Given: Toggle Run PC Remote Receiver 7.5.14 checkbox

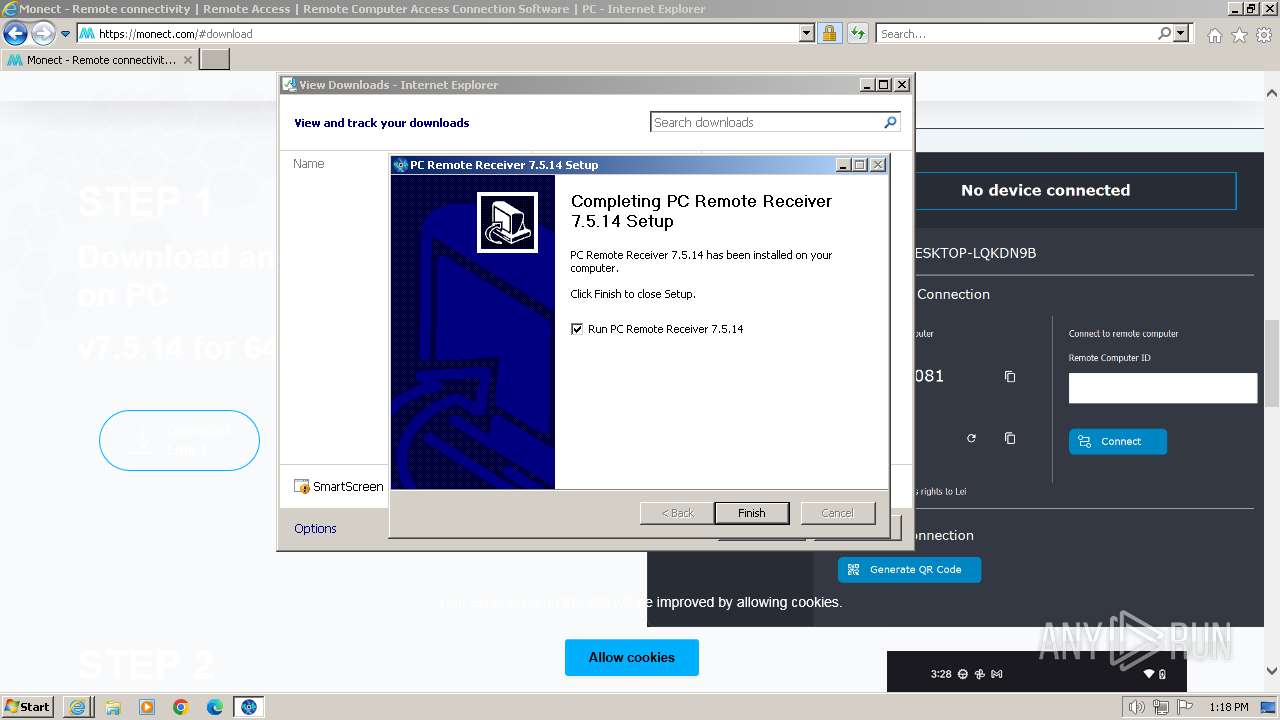Looking at the screenshot, I should point(577,329).
